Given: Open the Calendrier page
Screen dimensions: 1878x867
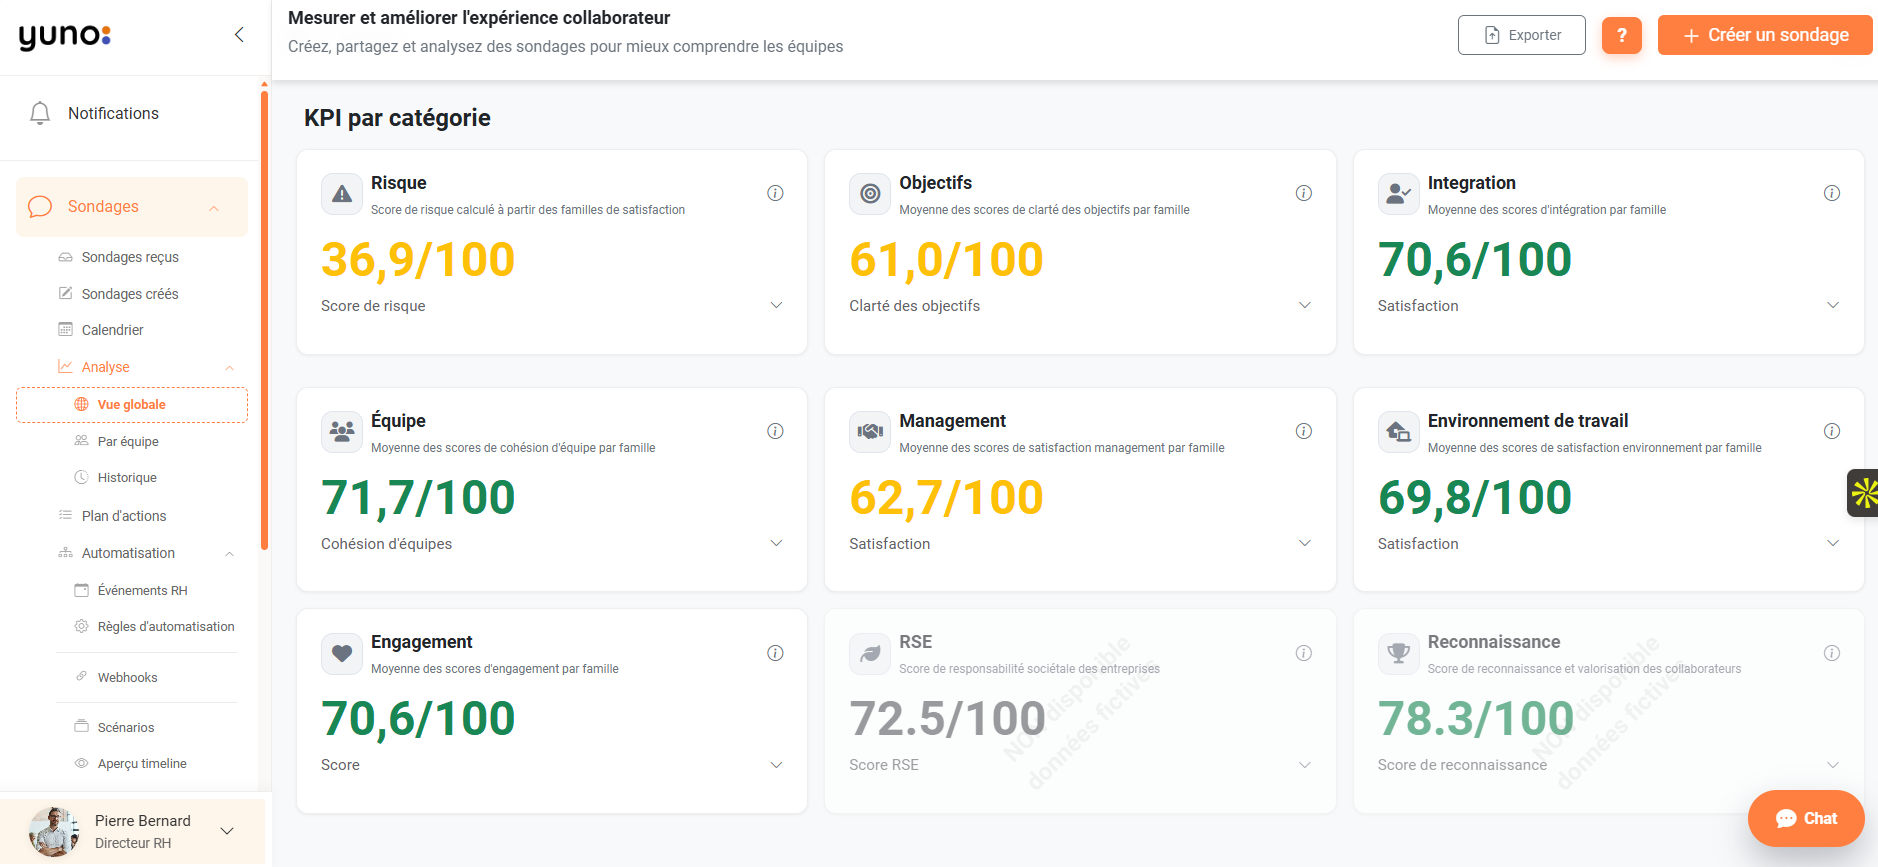Looking at the screenshot, I should point(112,330).
